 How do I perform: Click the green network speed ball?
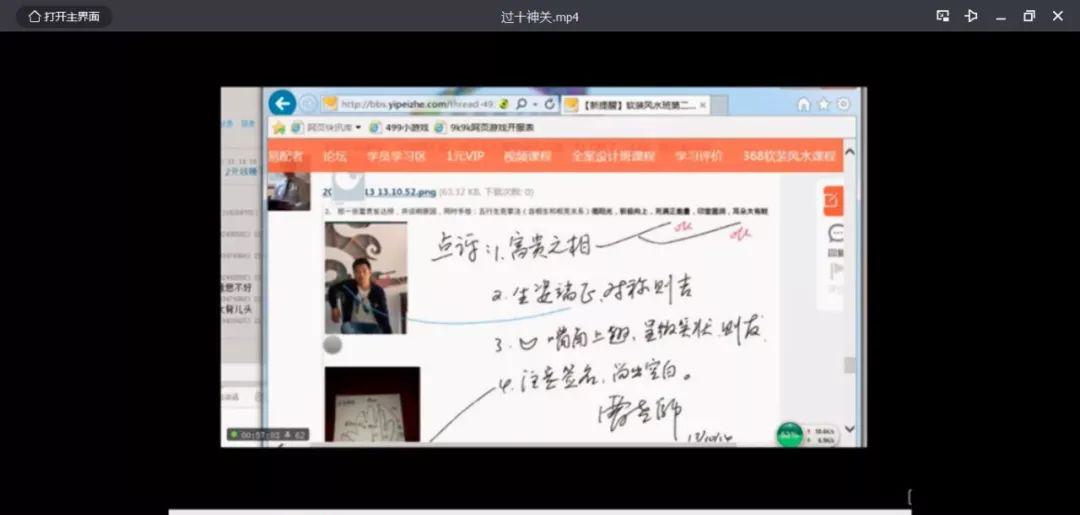[789, 434]
